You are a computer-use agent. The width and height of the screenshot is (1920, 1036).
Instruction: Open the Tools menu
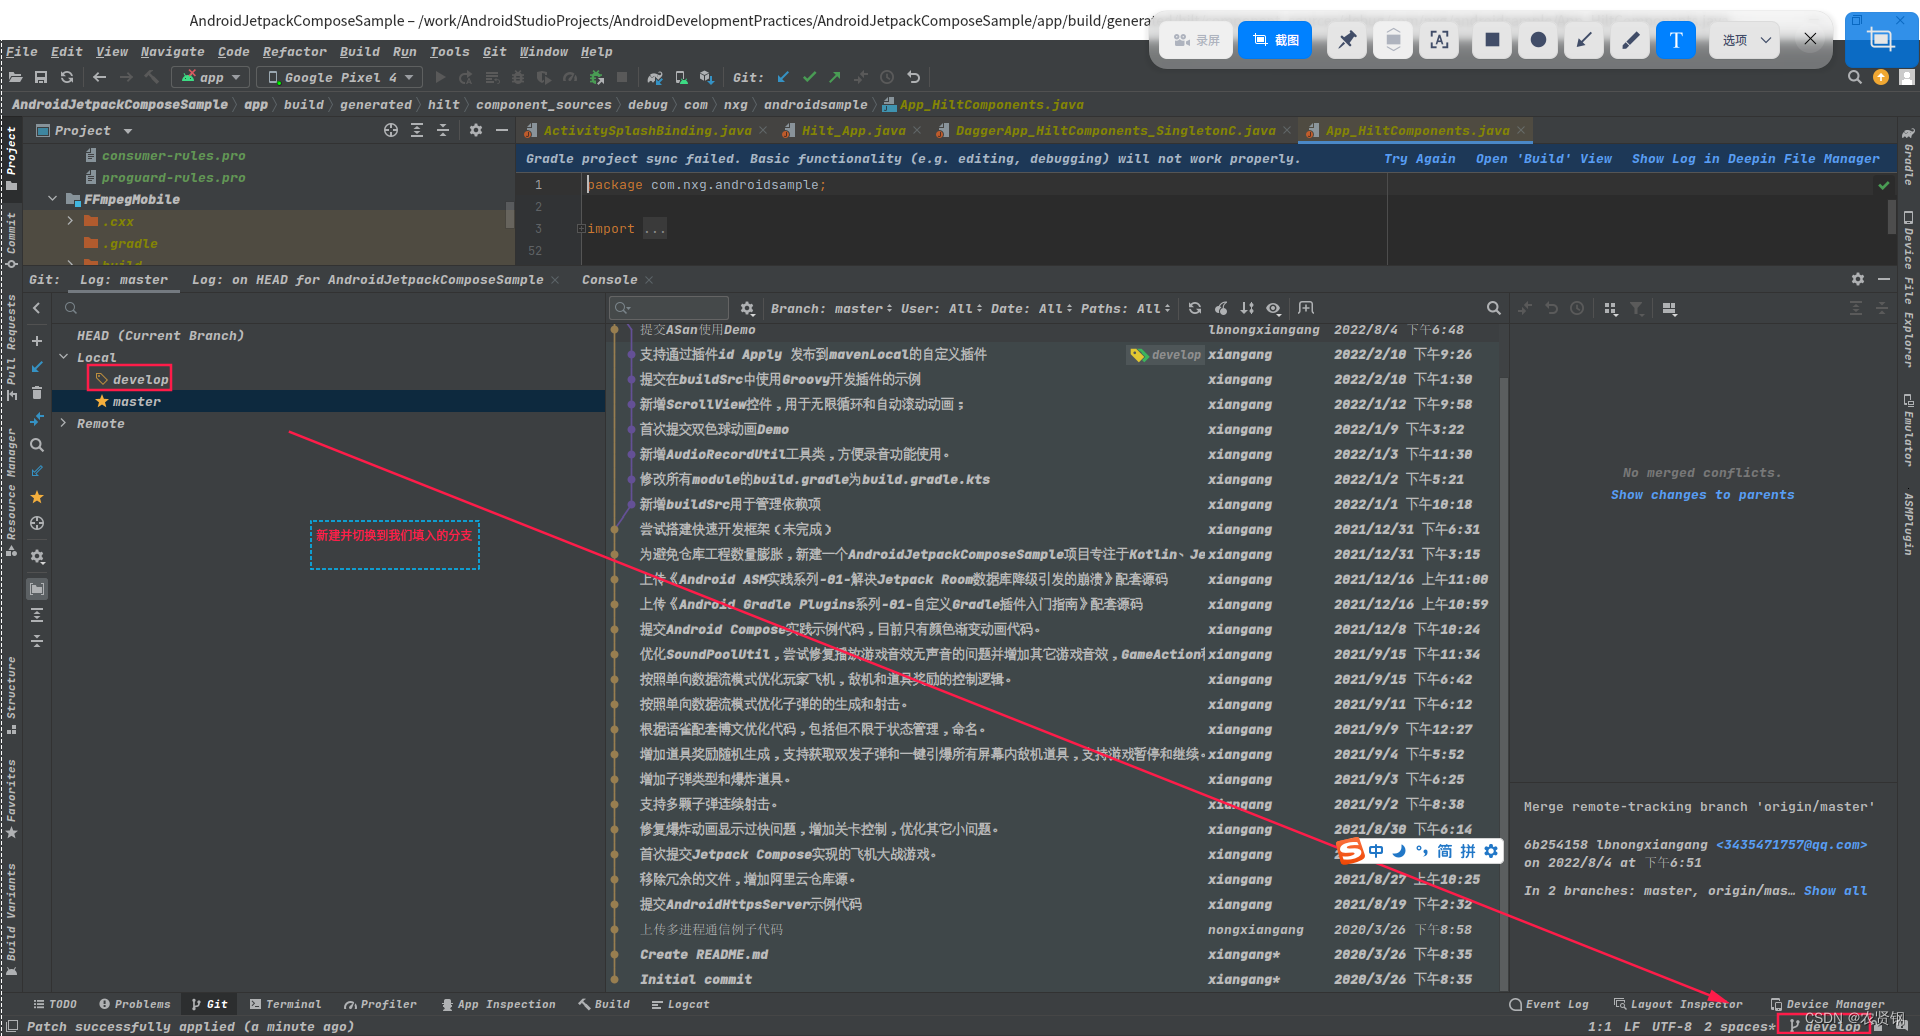(x=449, y=52)
